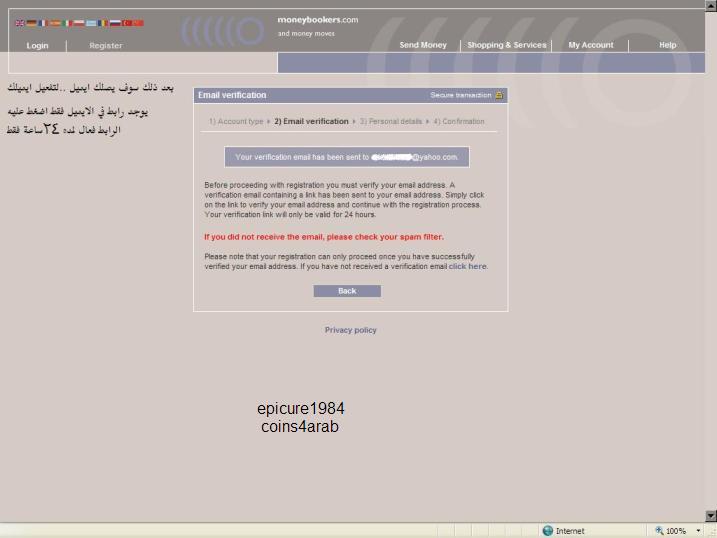Click the moneybookers.com logo text
Screen dimensions: 717x538
point(318,20)
